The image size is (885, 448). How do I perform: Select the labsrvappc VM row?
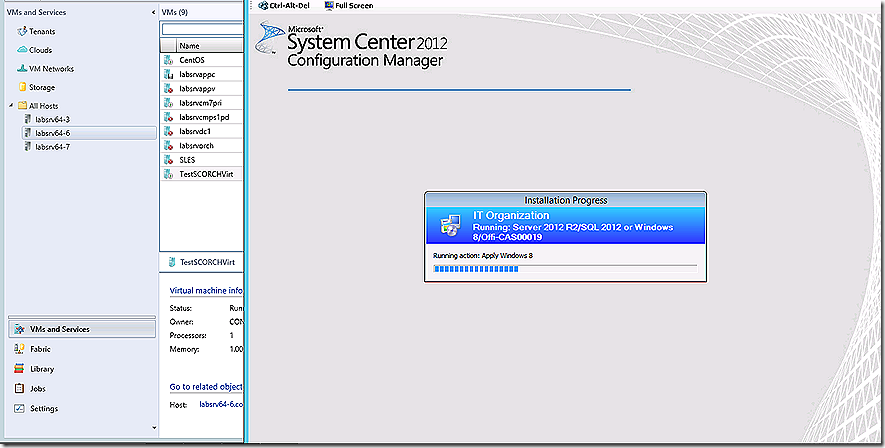coord(201,74)
